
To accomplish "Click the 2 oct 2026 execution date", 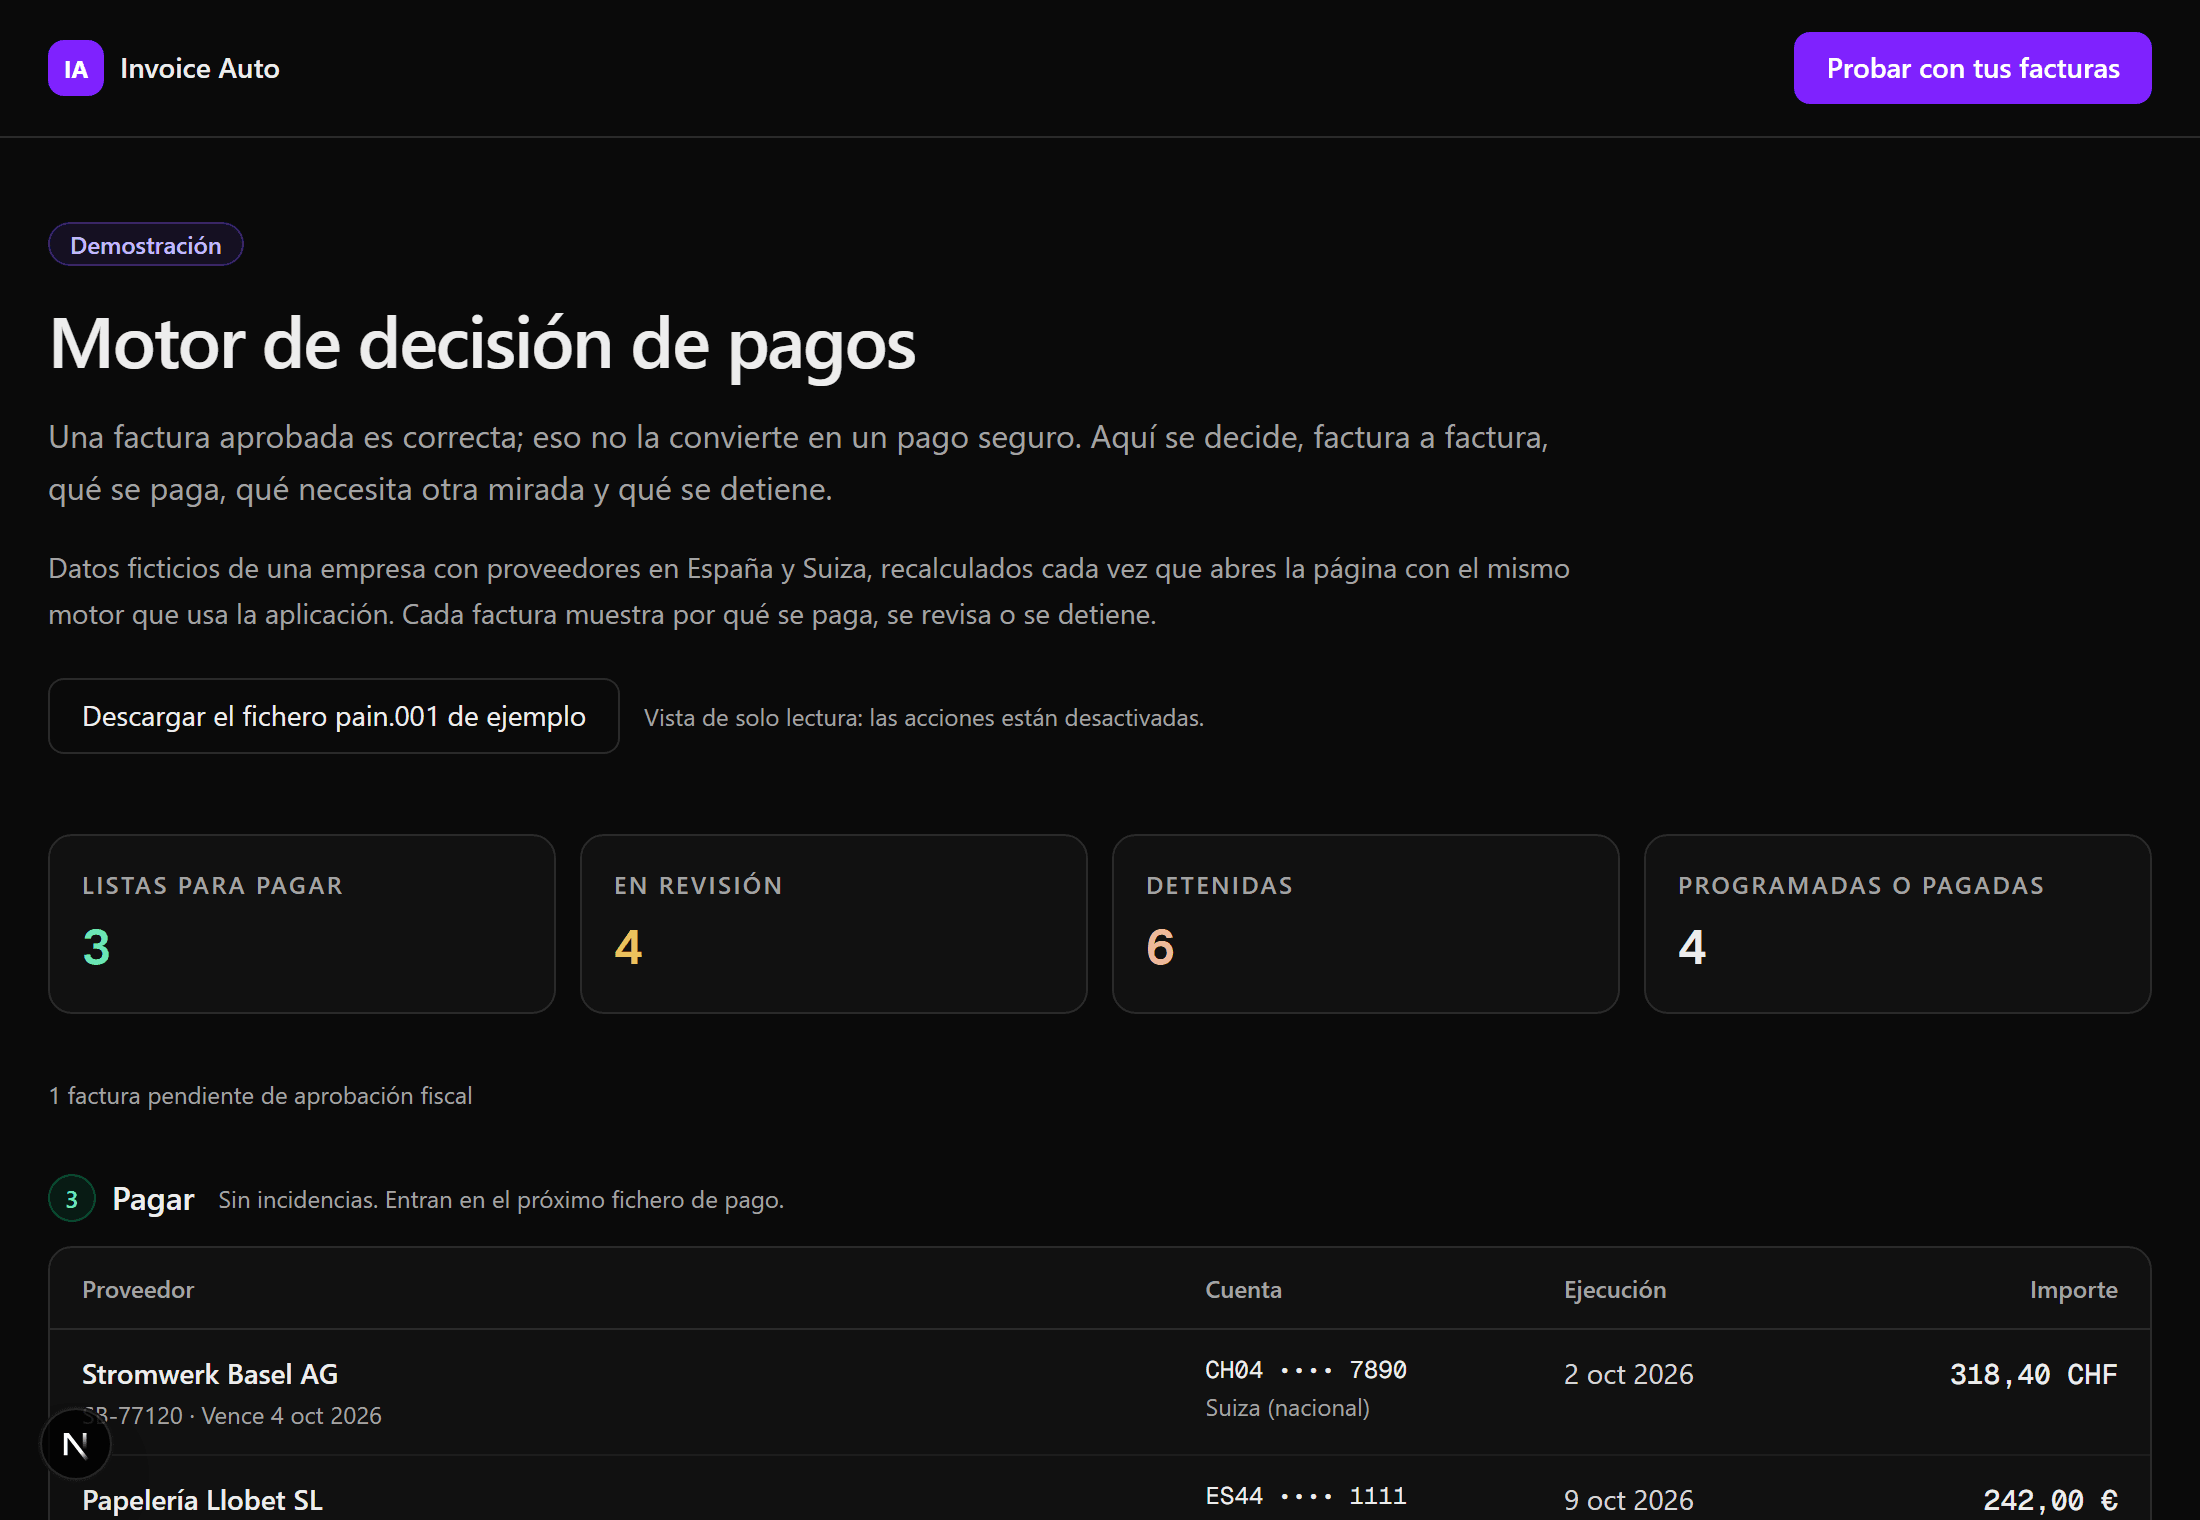I will [x=1629, y=1374].
